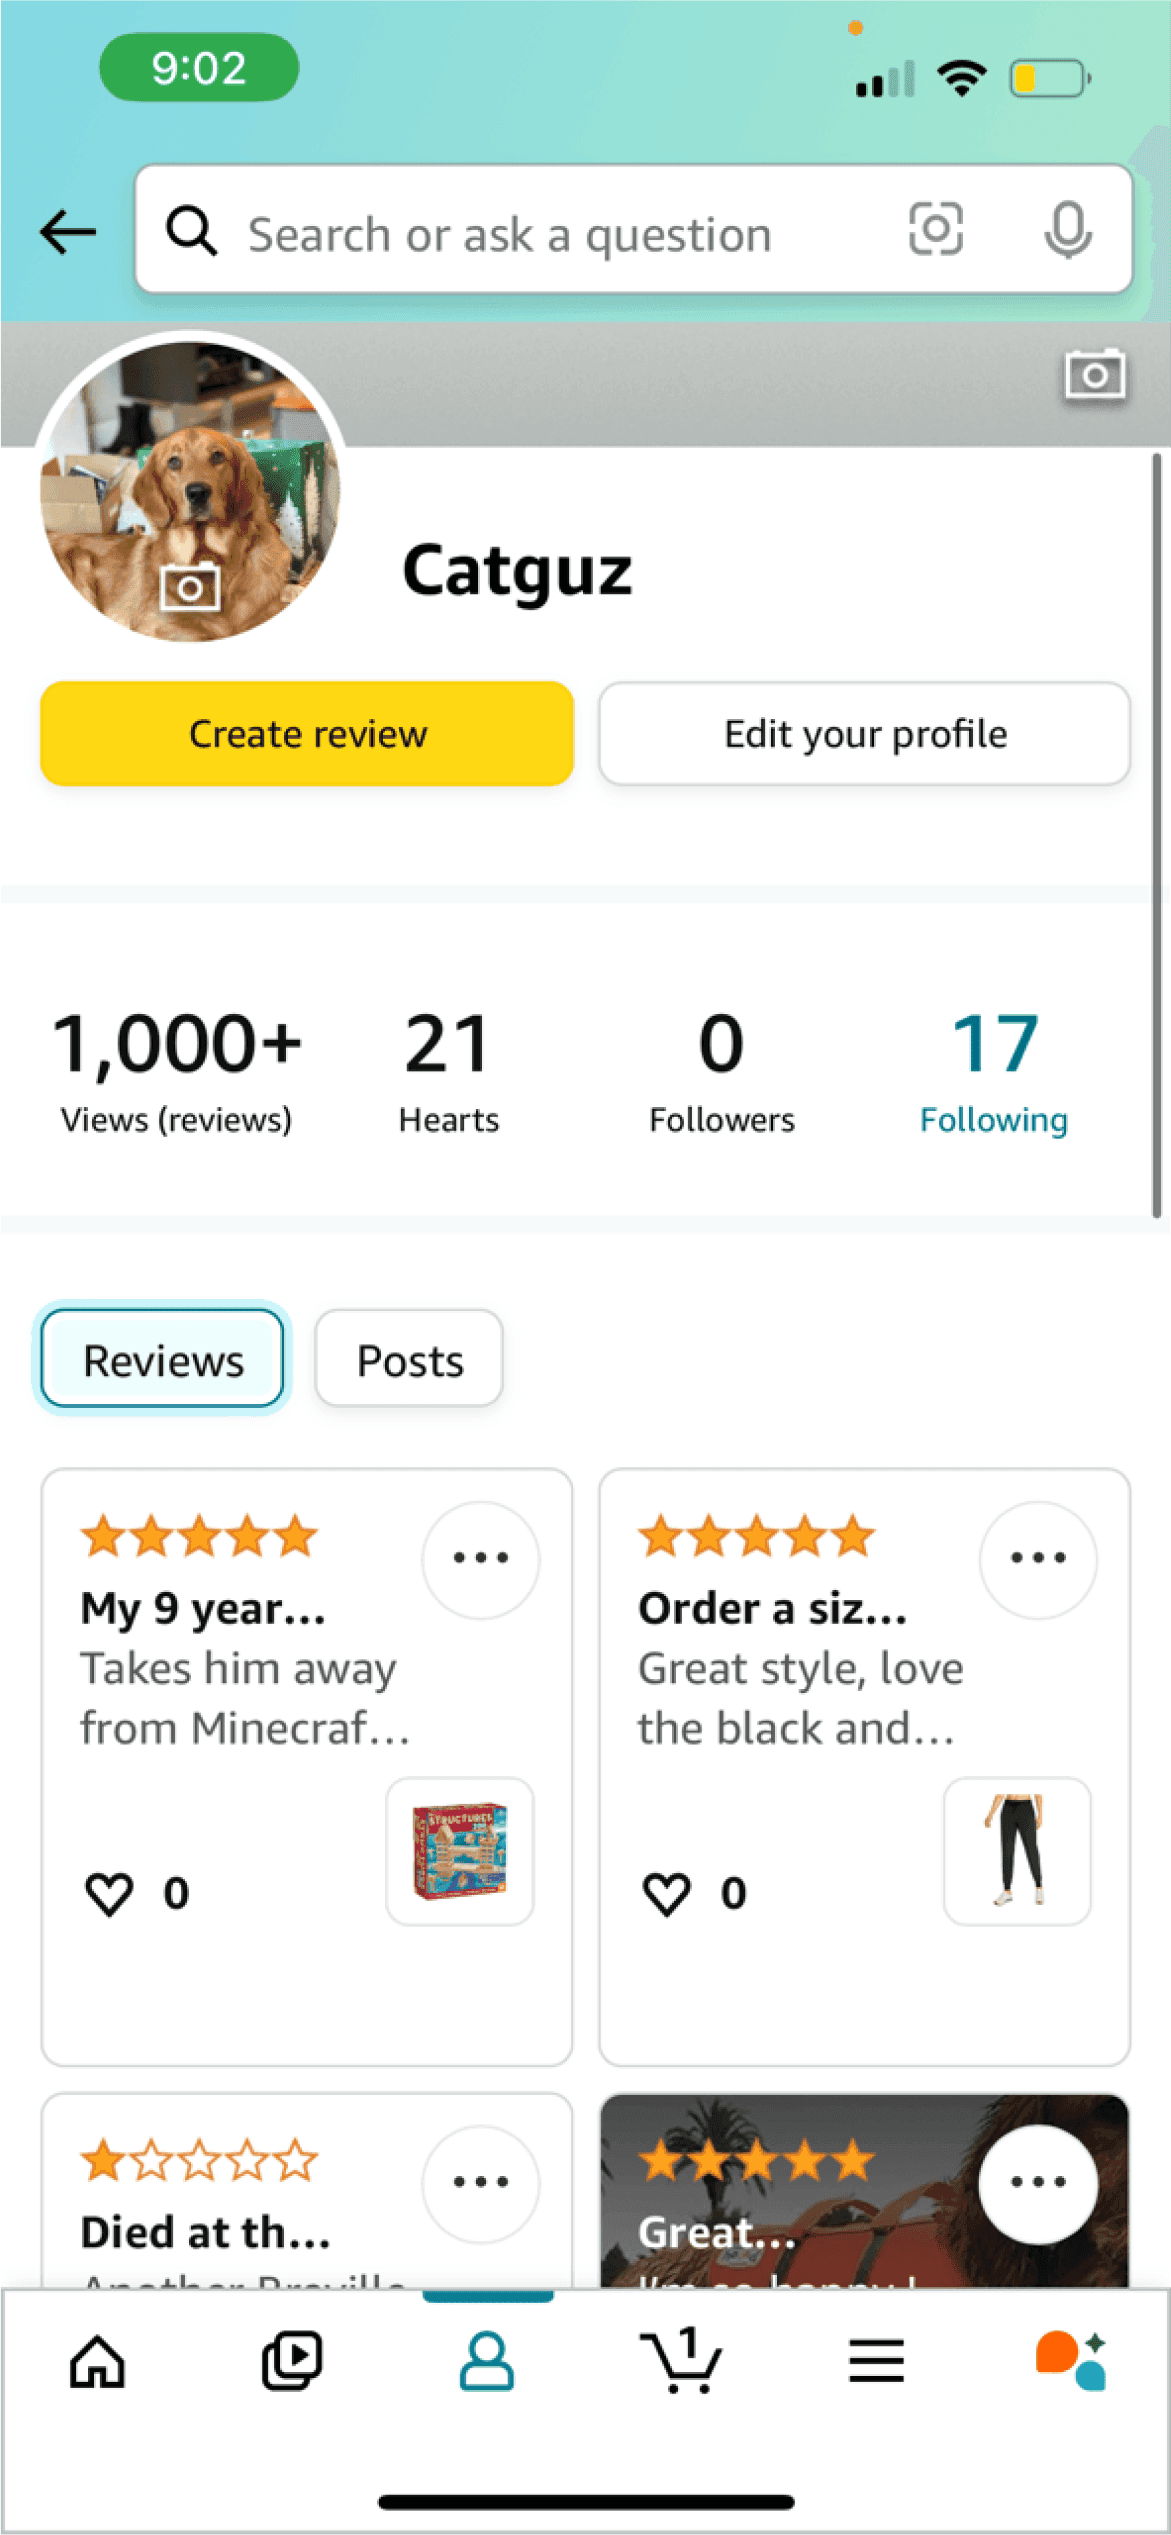
Task: Heart the "My 9 year..." review
Action: pyautogui.click(x=109, y=1893)
